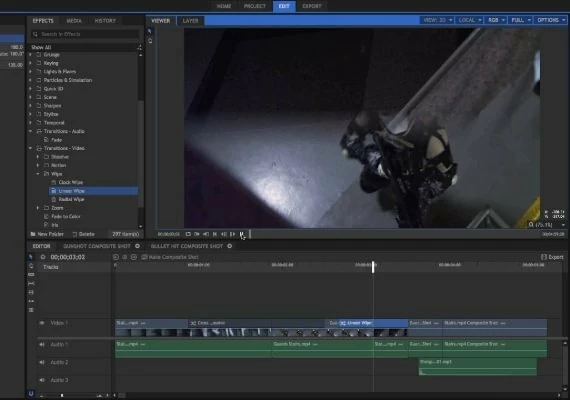Click the viewer hand tool
This screenshot has height=400, width=570.
click(x=150, y=41)
